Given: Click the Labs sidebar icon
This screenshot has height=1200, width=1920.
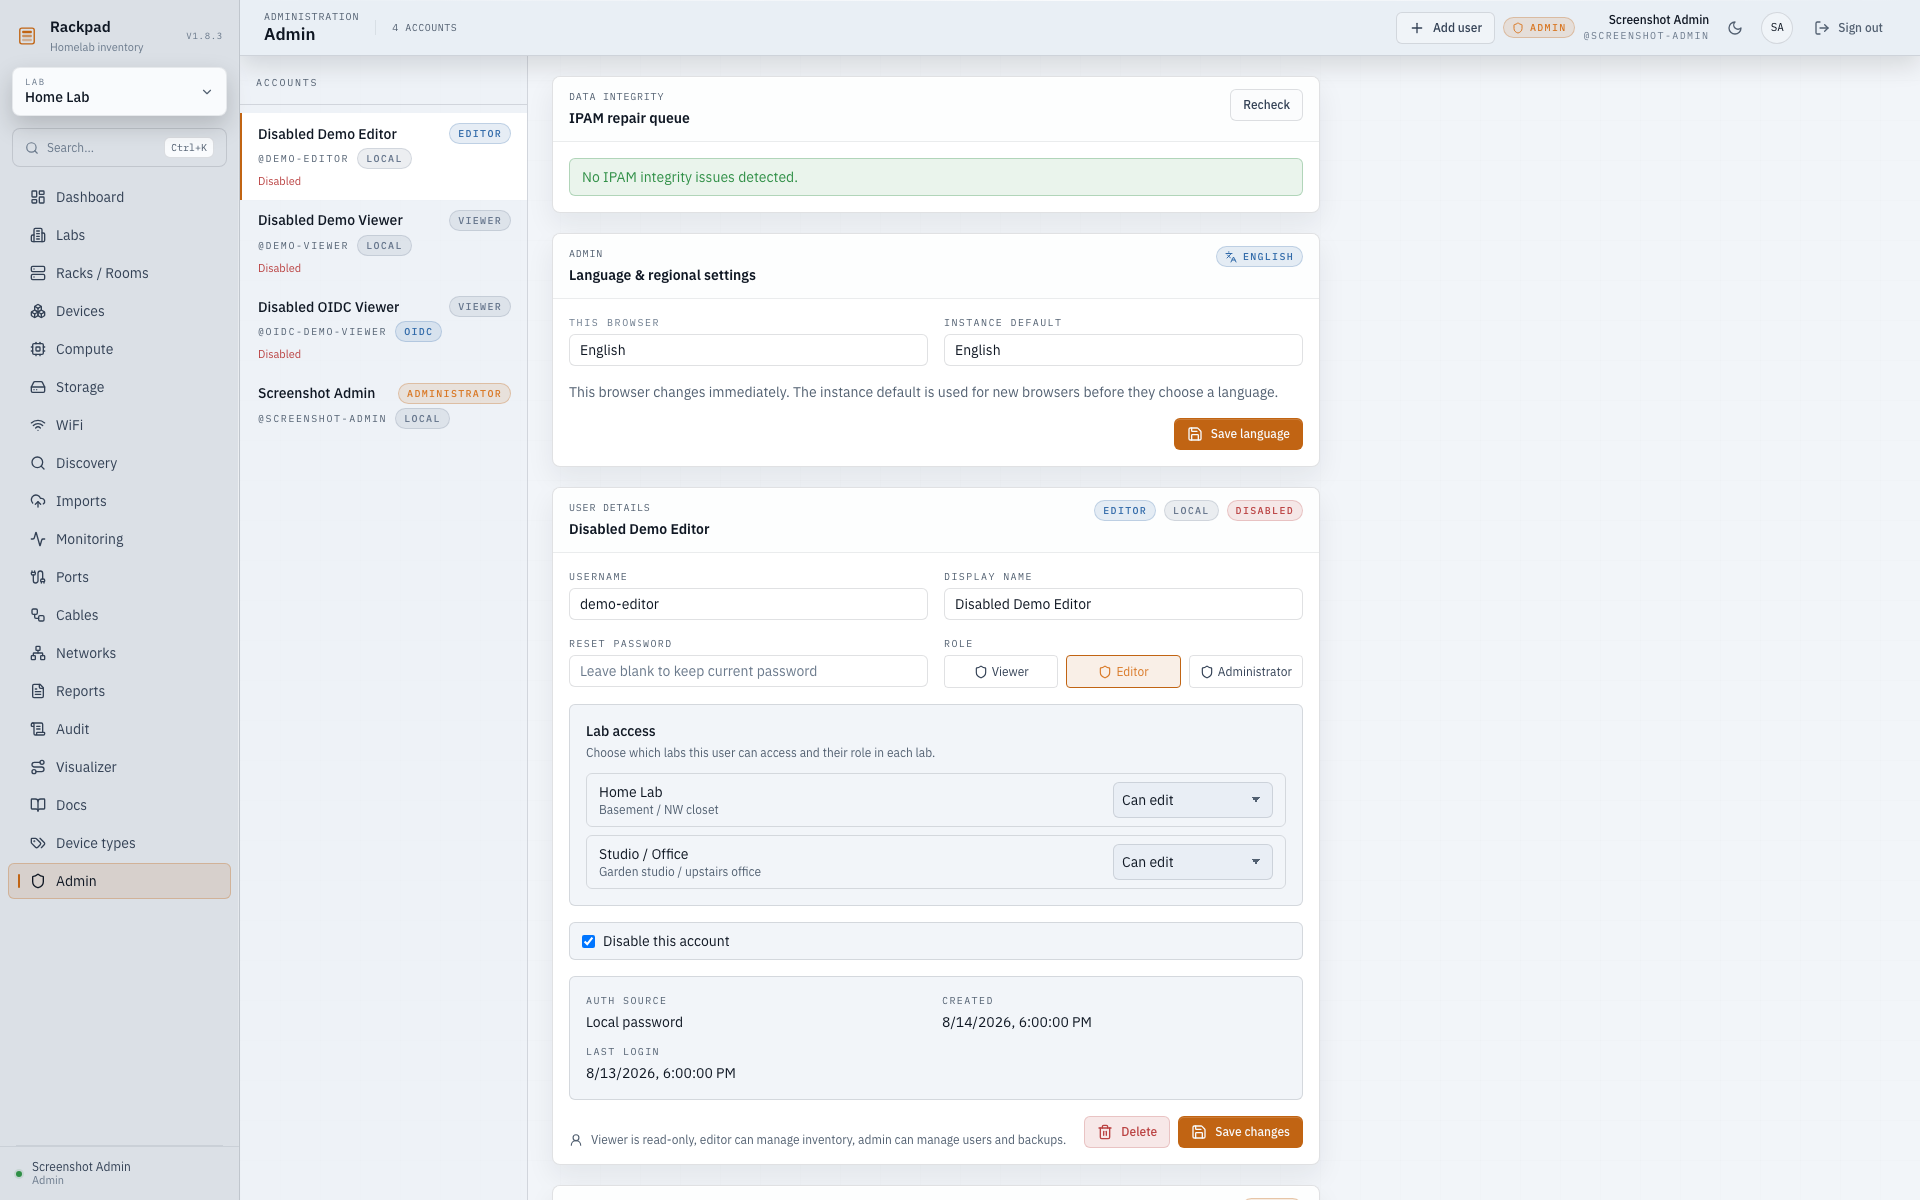Looking at the screenshot, I should click(x=38, y=235).
